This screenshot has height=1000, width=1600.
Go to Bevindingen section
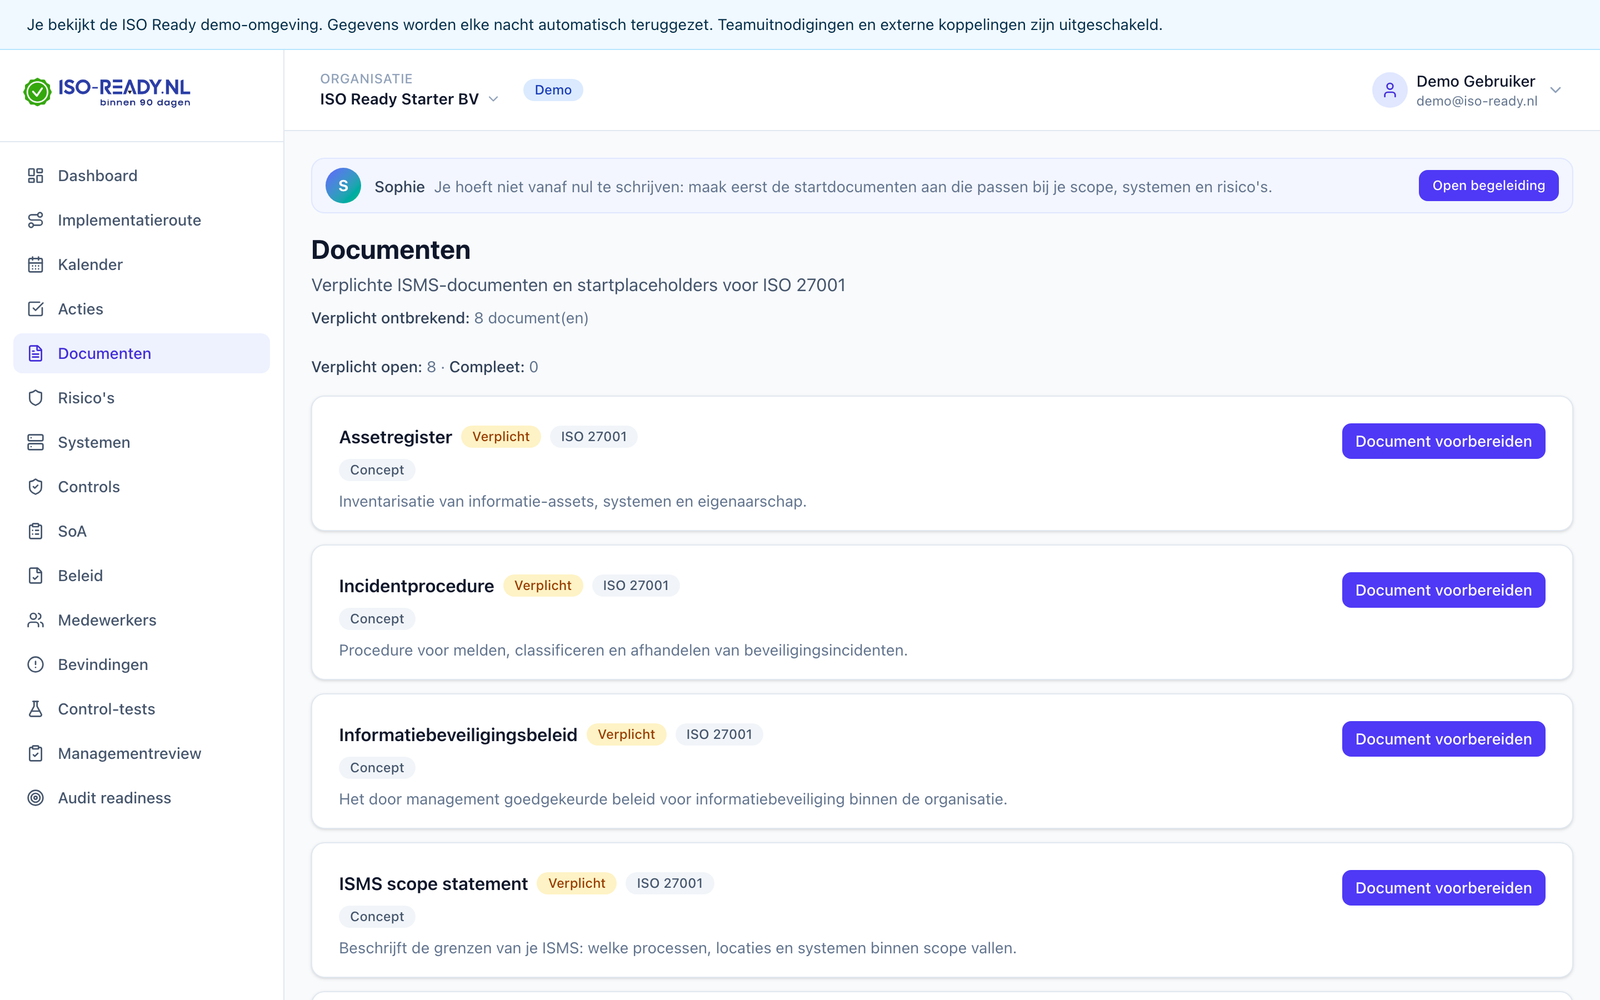[141, 665]
